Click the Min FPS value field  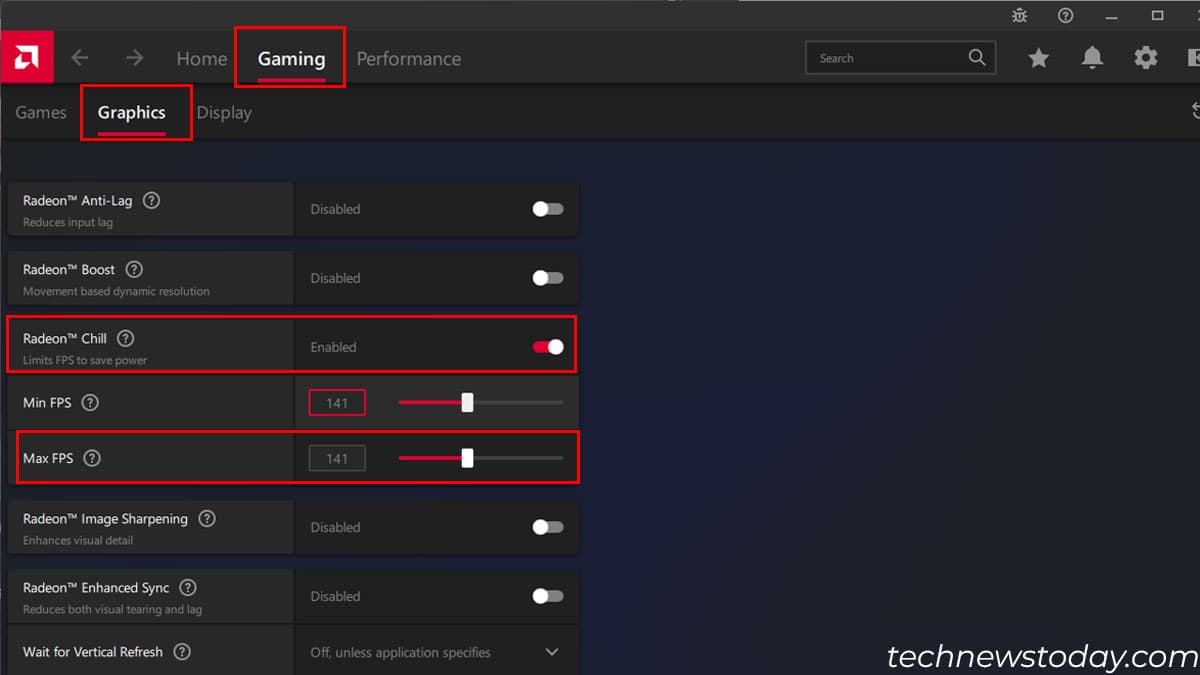337,403
